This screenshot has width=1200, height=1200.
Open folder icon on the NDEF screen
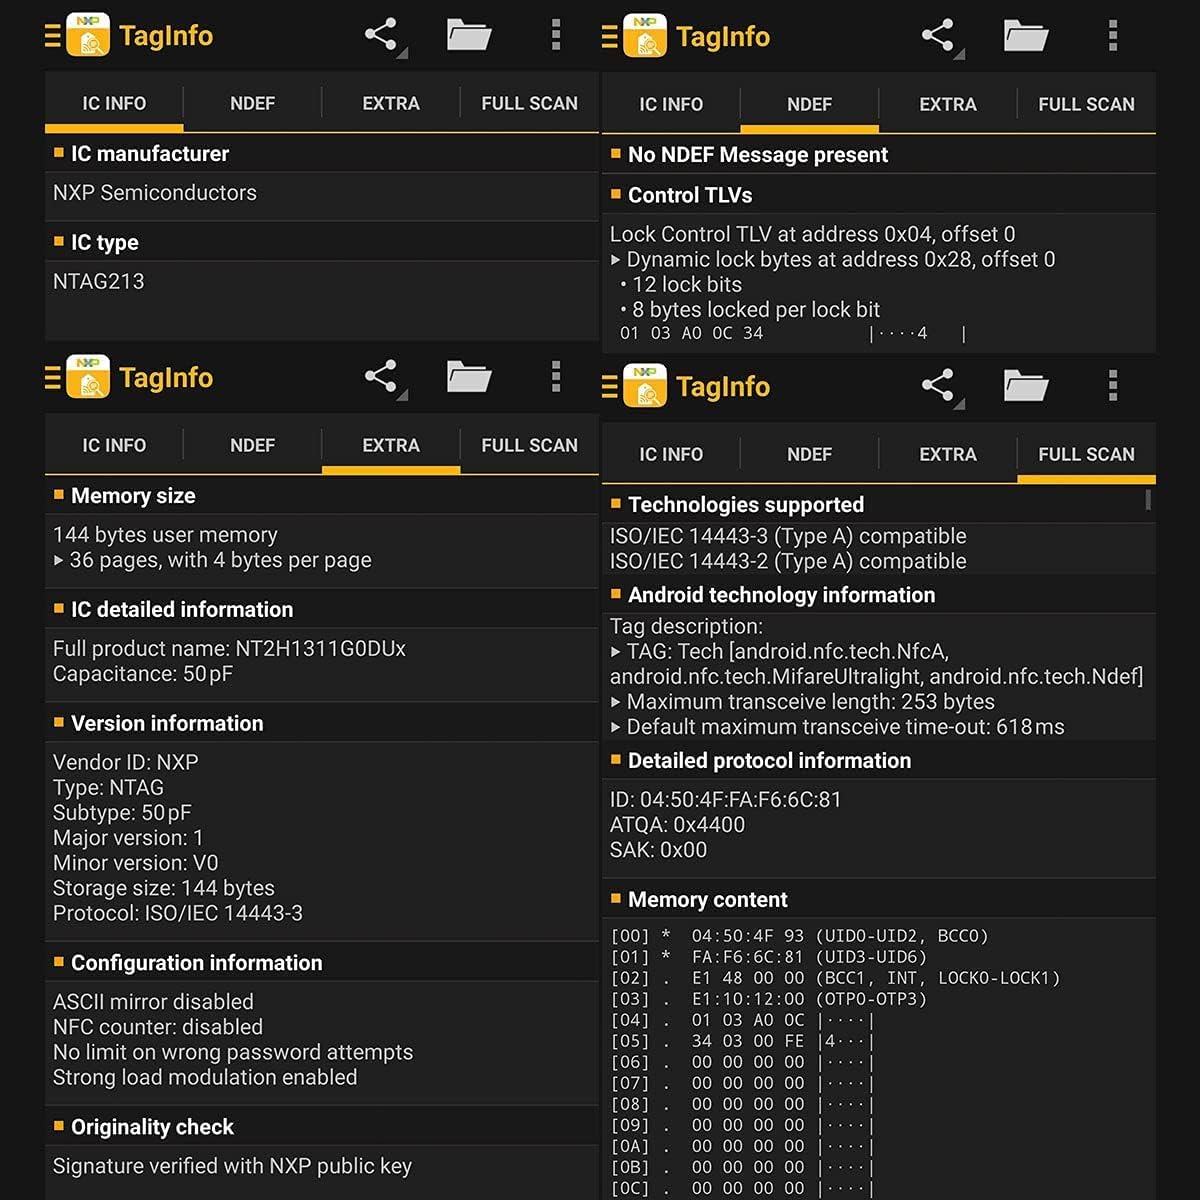click(x=1025, y=36)
